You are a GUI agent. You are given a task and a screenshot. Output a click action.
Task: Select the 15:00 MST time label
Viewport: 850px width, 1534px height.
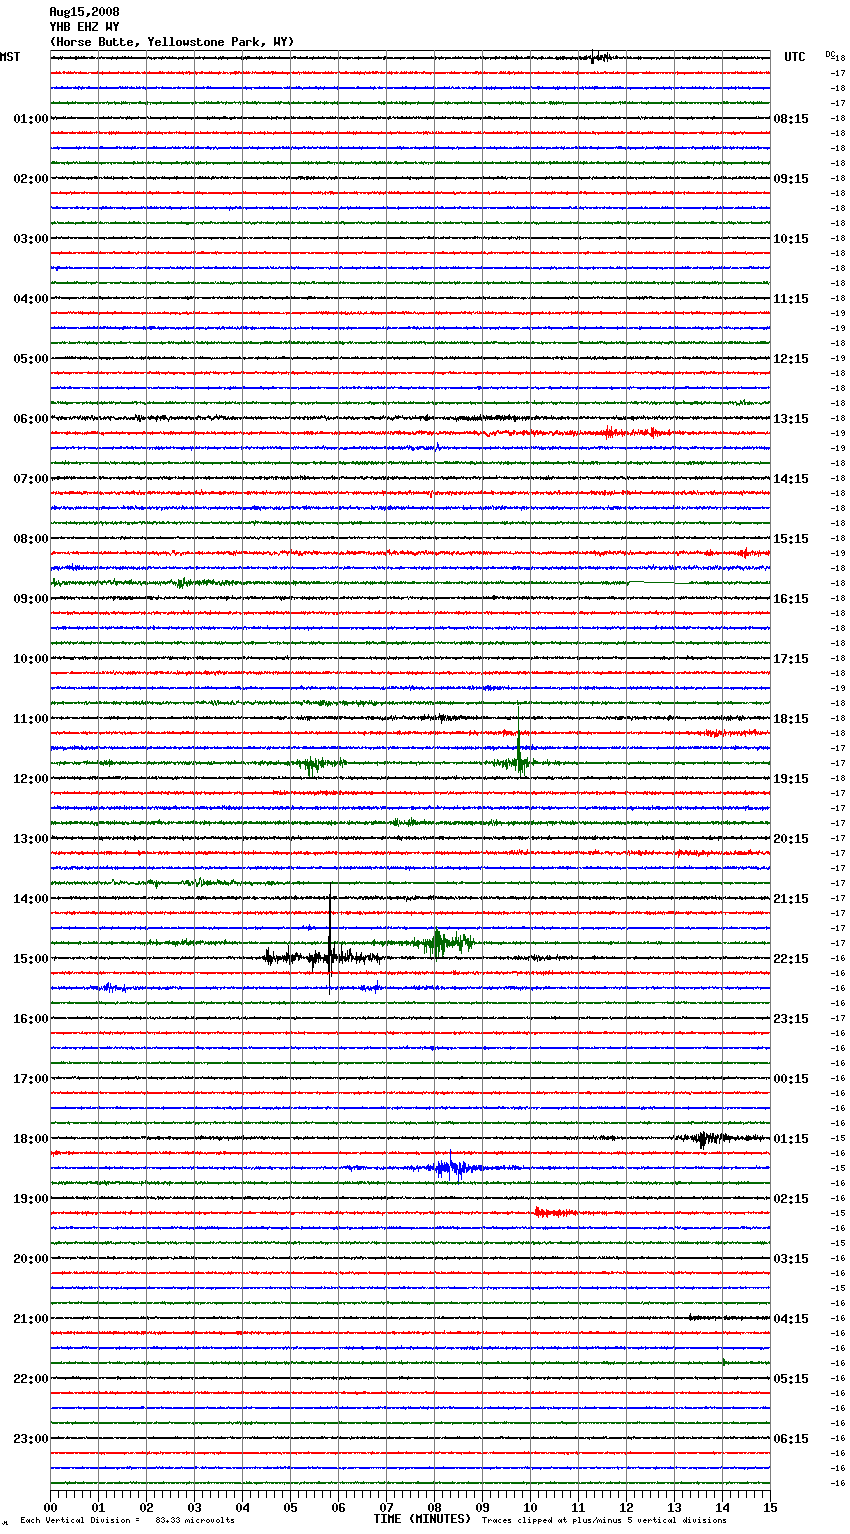click(x=31, y=959)
